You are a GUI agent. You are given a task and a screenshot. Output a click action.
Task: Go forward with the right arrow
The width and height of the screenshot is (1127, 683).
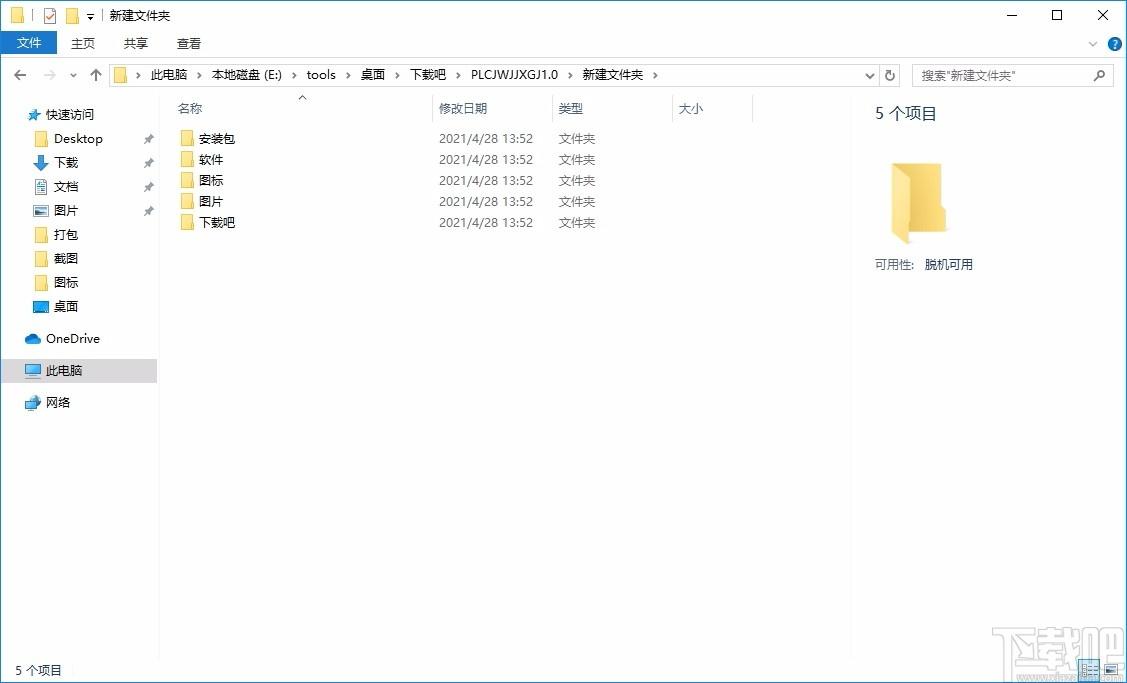click(x=50, y=75)
